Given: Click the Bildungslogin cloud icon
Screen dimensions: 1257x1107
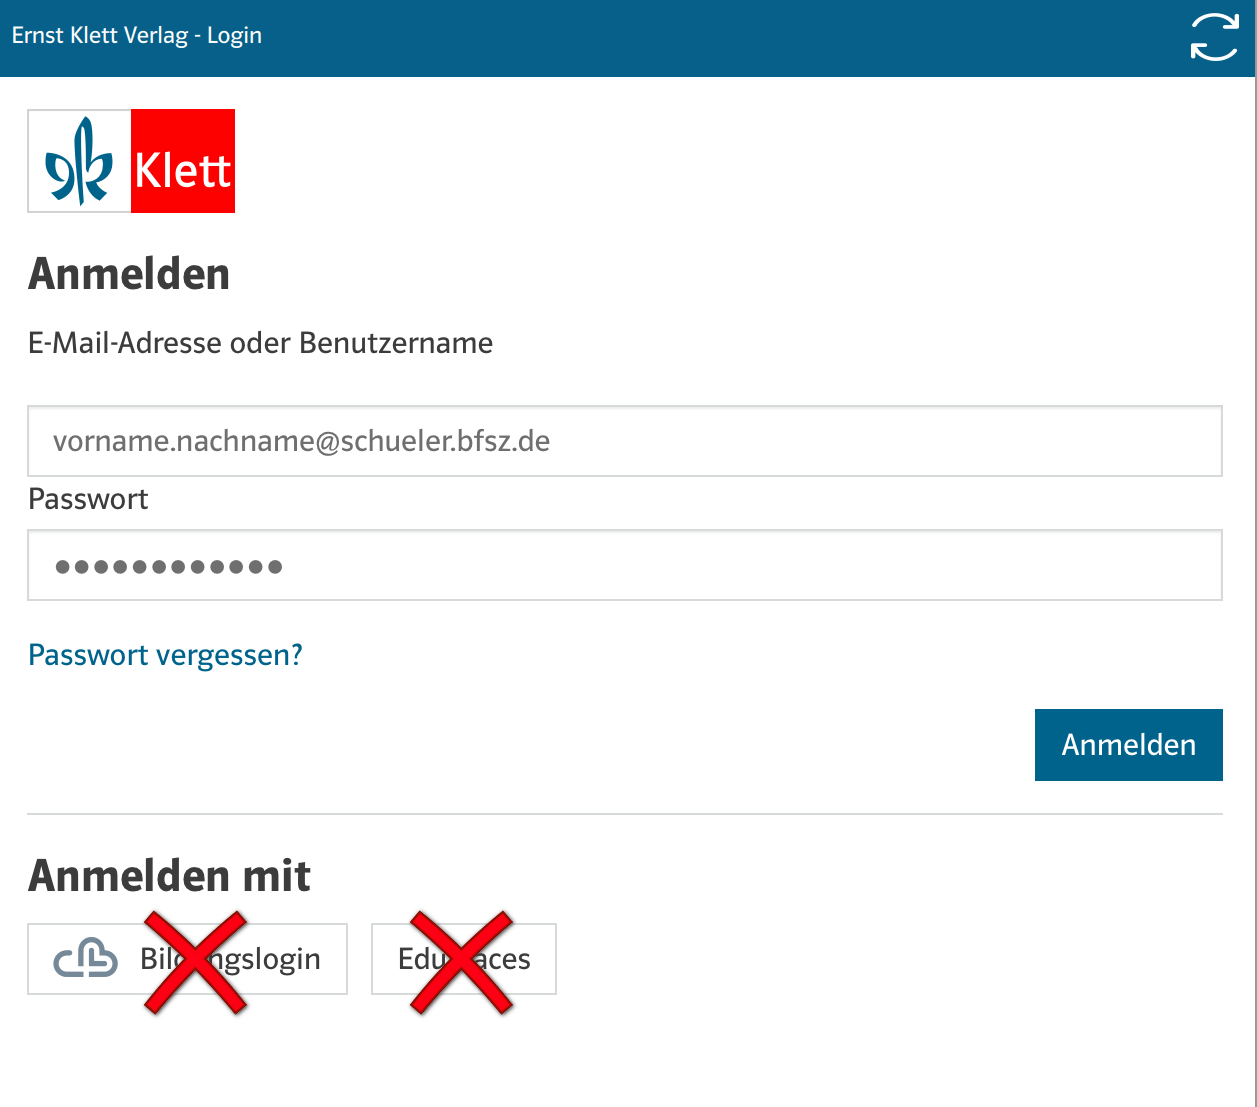Looking at the screenshot, I should coord(86,959).
